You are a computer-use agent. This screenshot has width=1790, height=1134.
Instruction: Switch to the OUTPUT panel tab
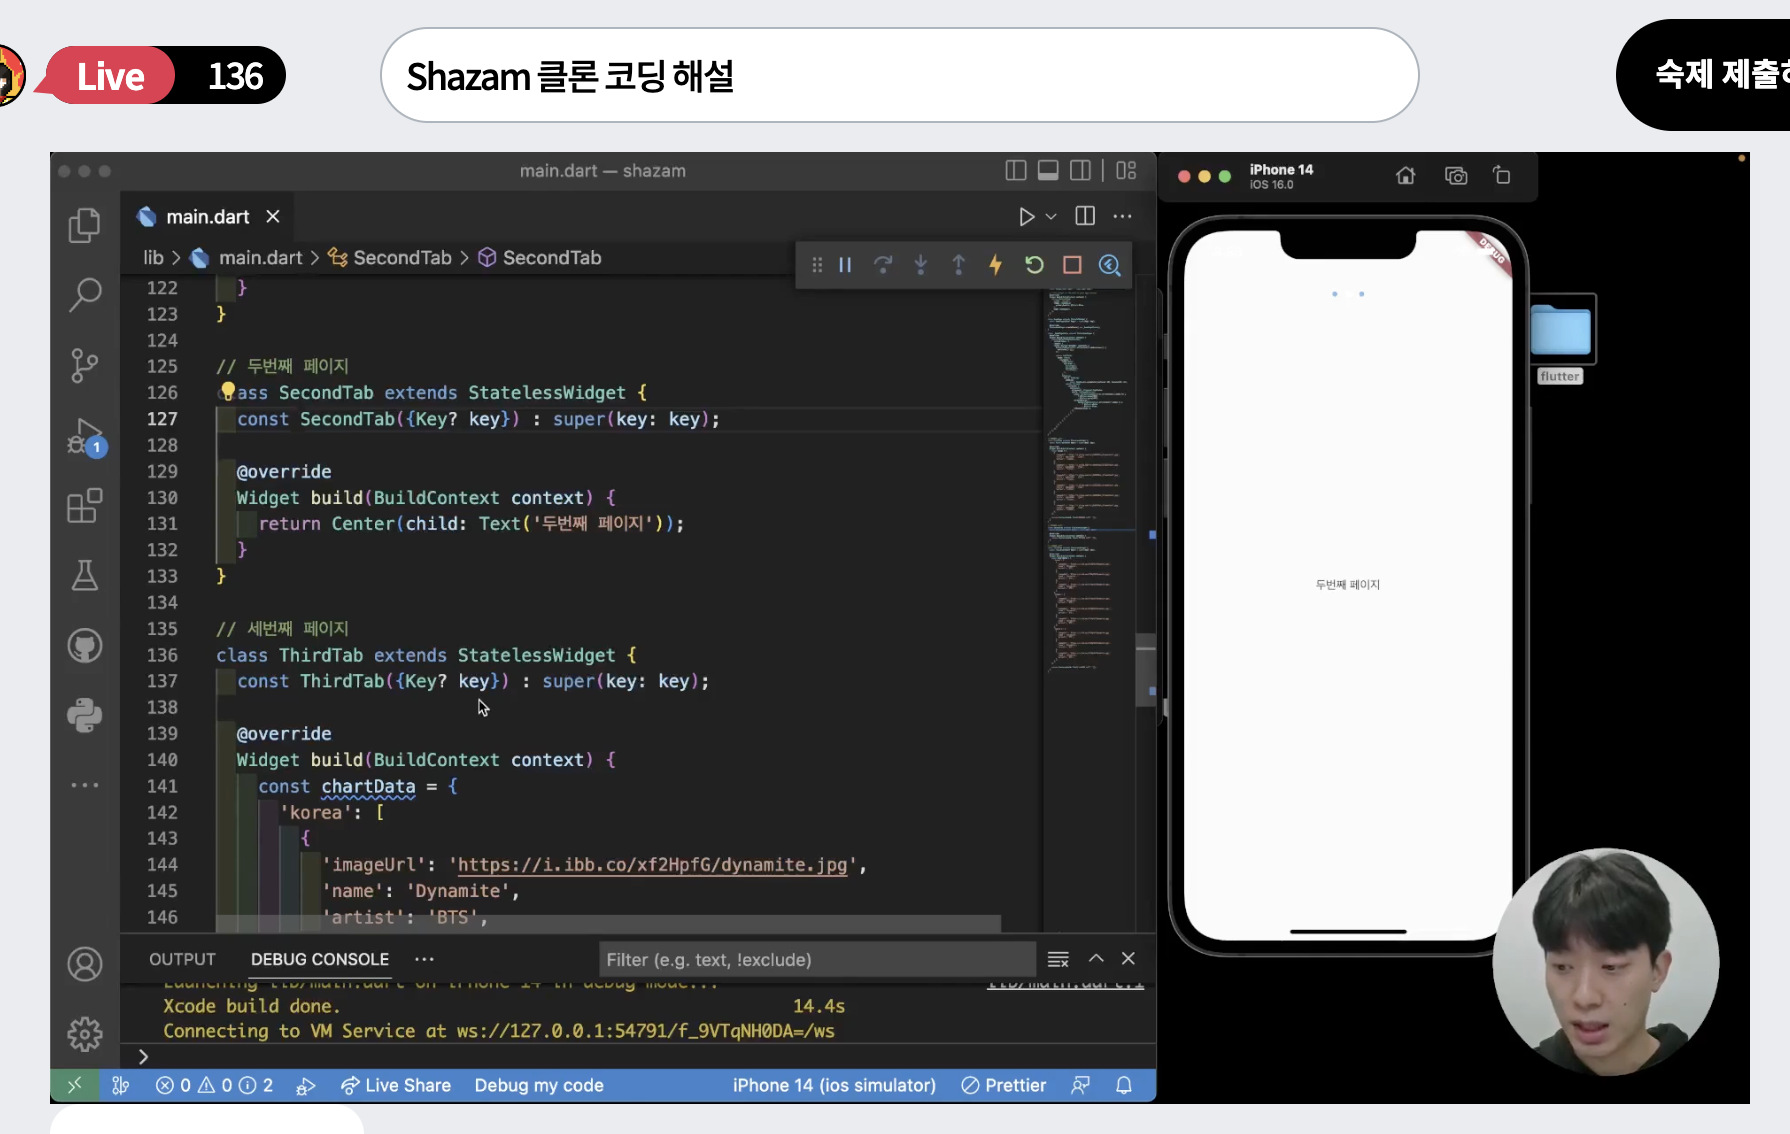coord(182,959)
